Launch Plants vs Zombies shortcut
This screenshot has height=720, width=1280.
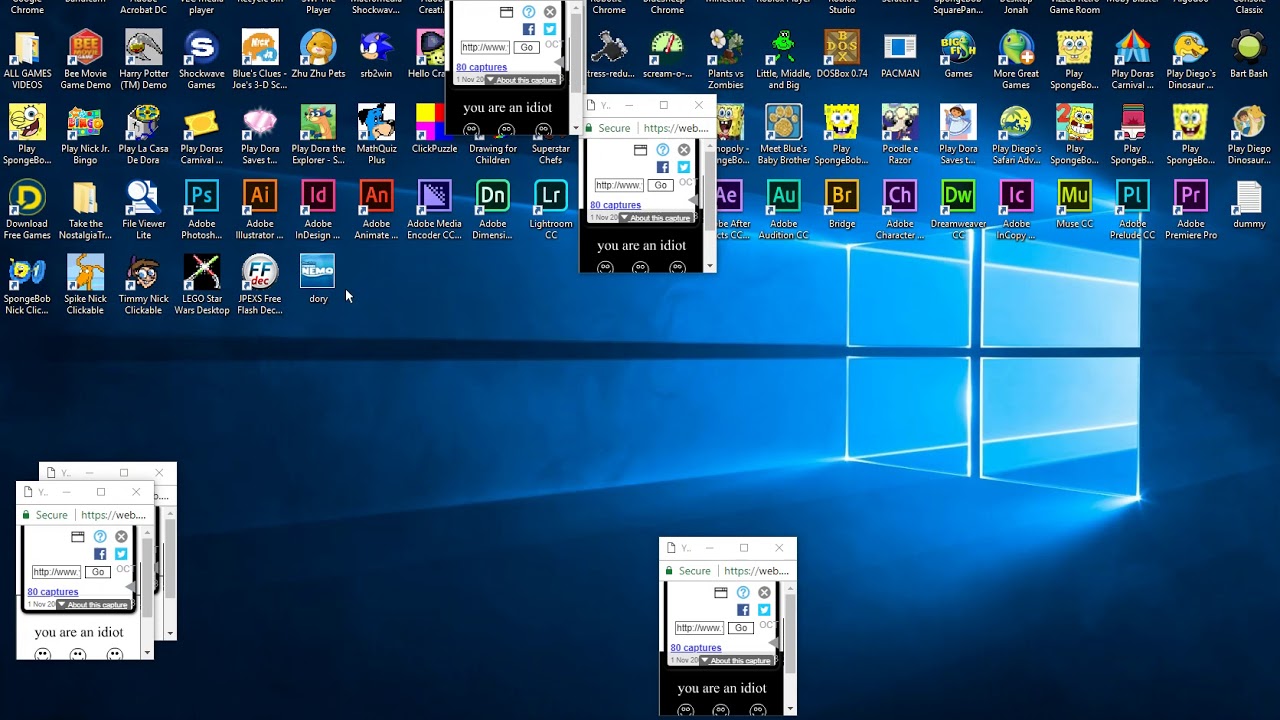[725, 60]
